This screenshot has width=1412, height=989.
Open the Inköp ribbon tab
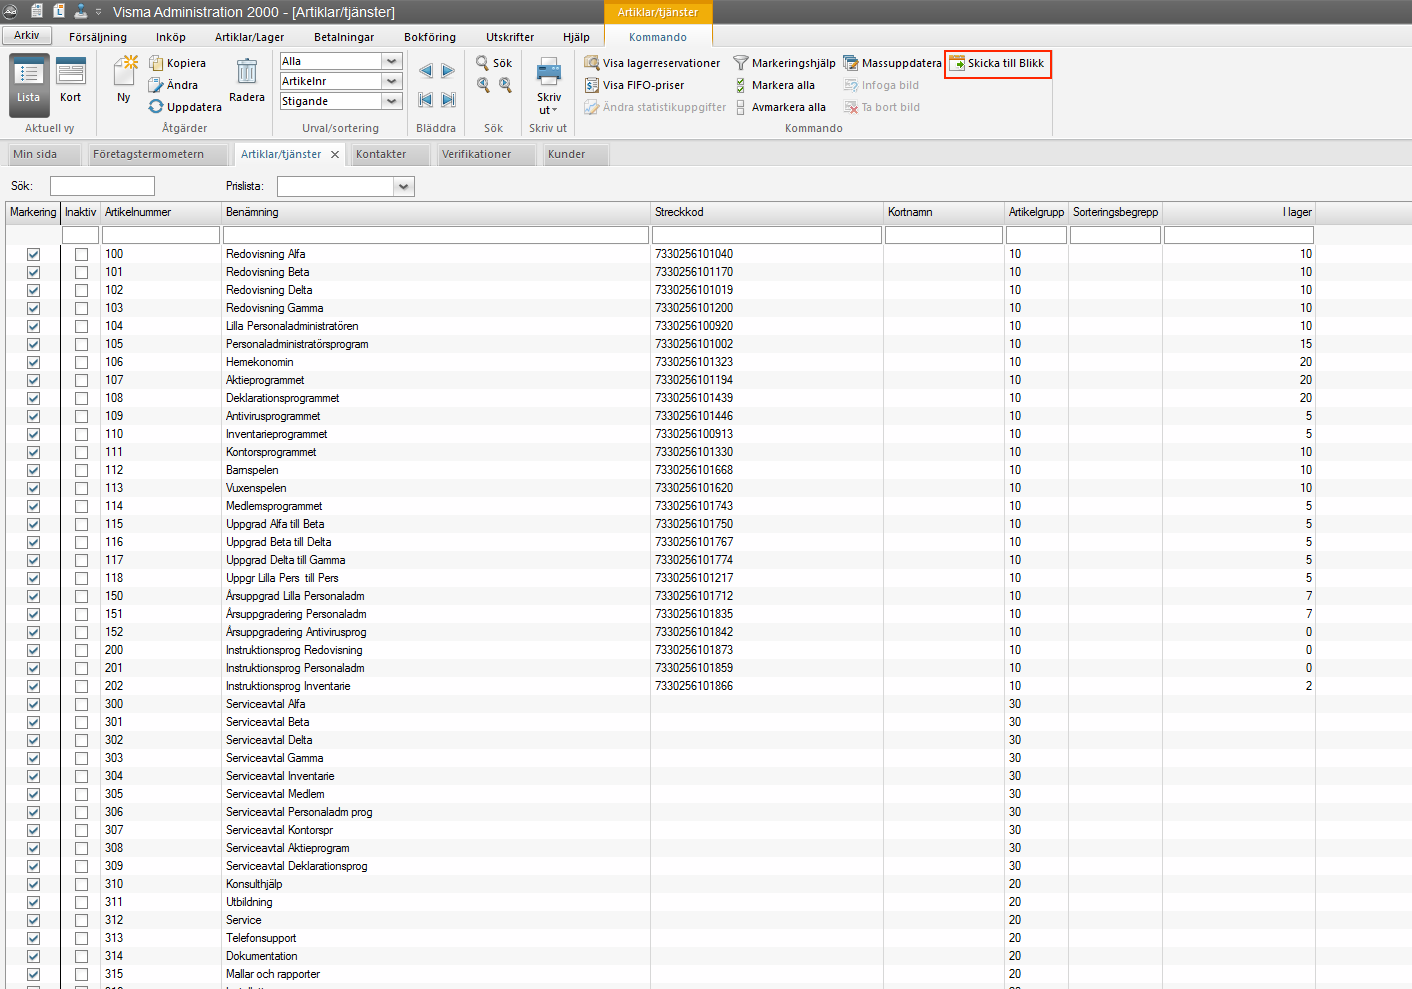(171, 37)
